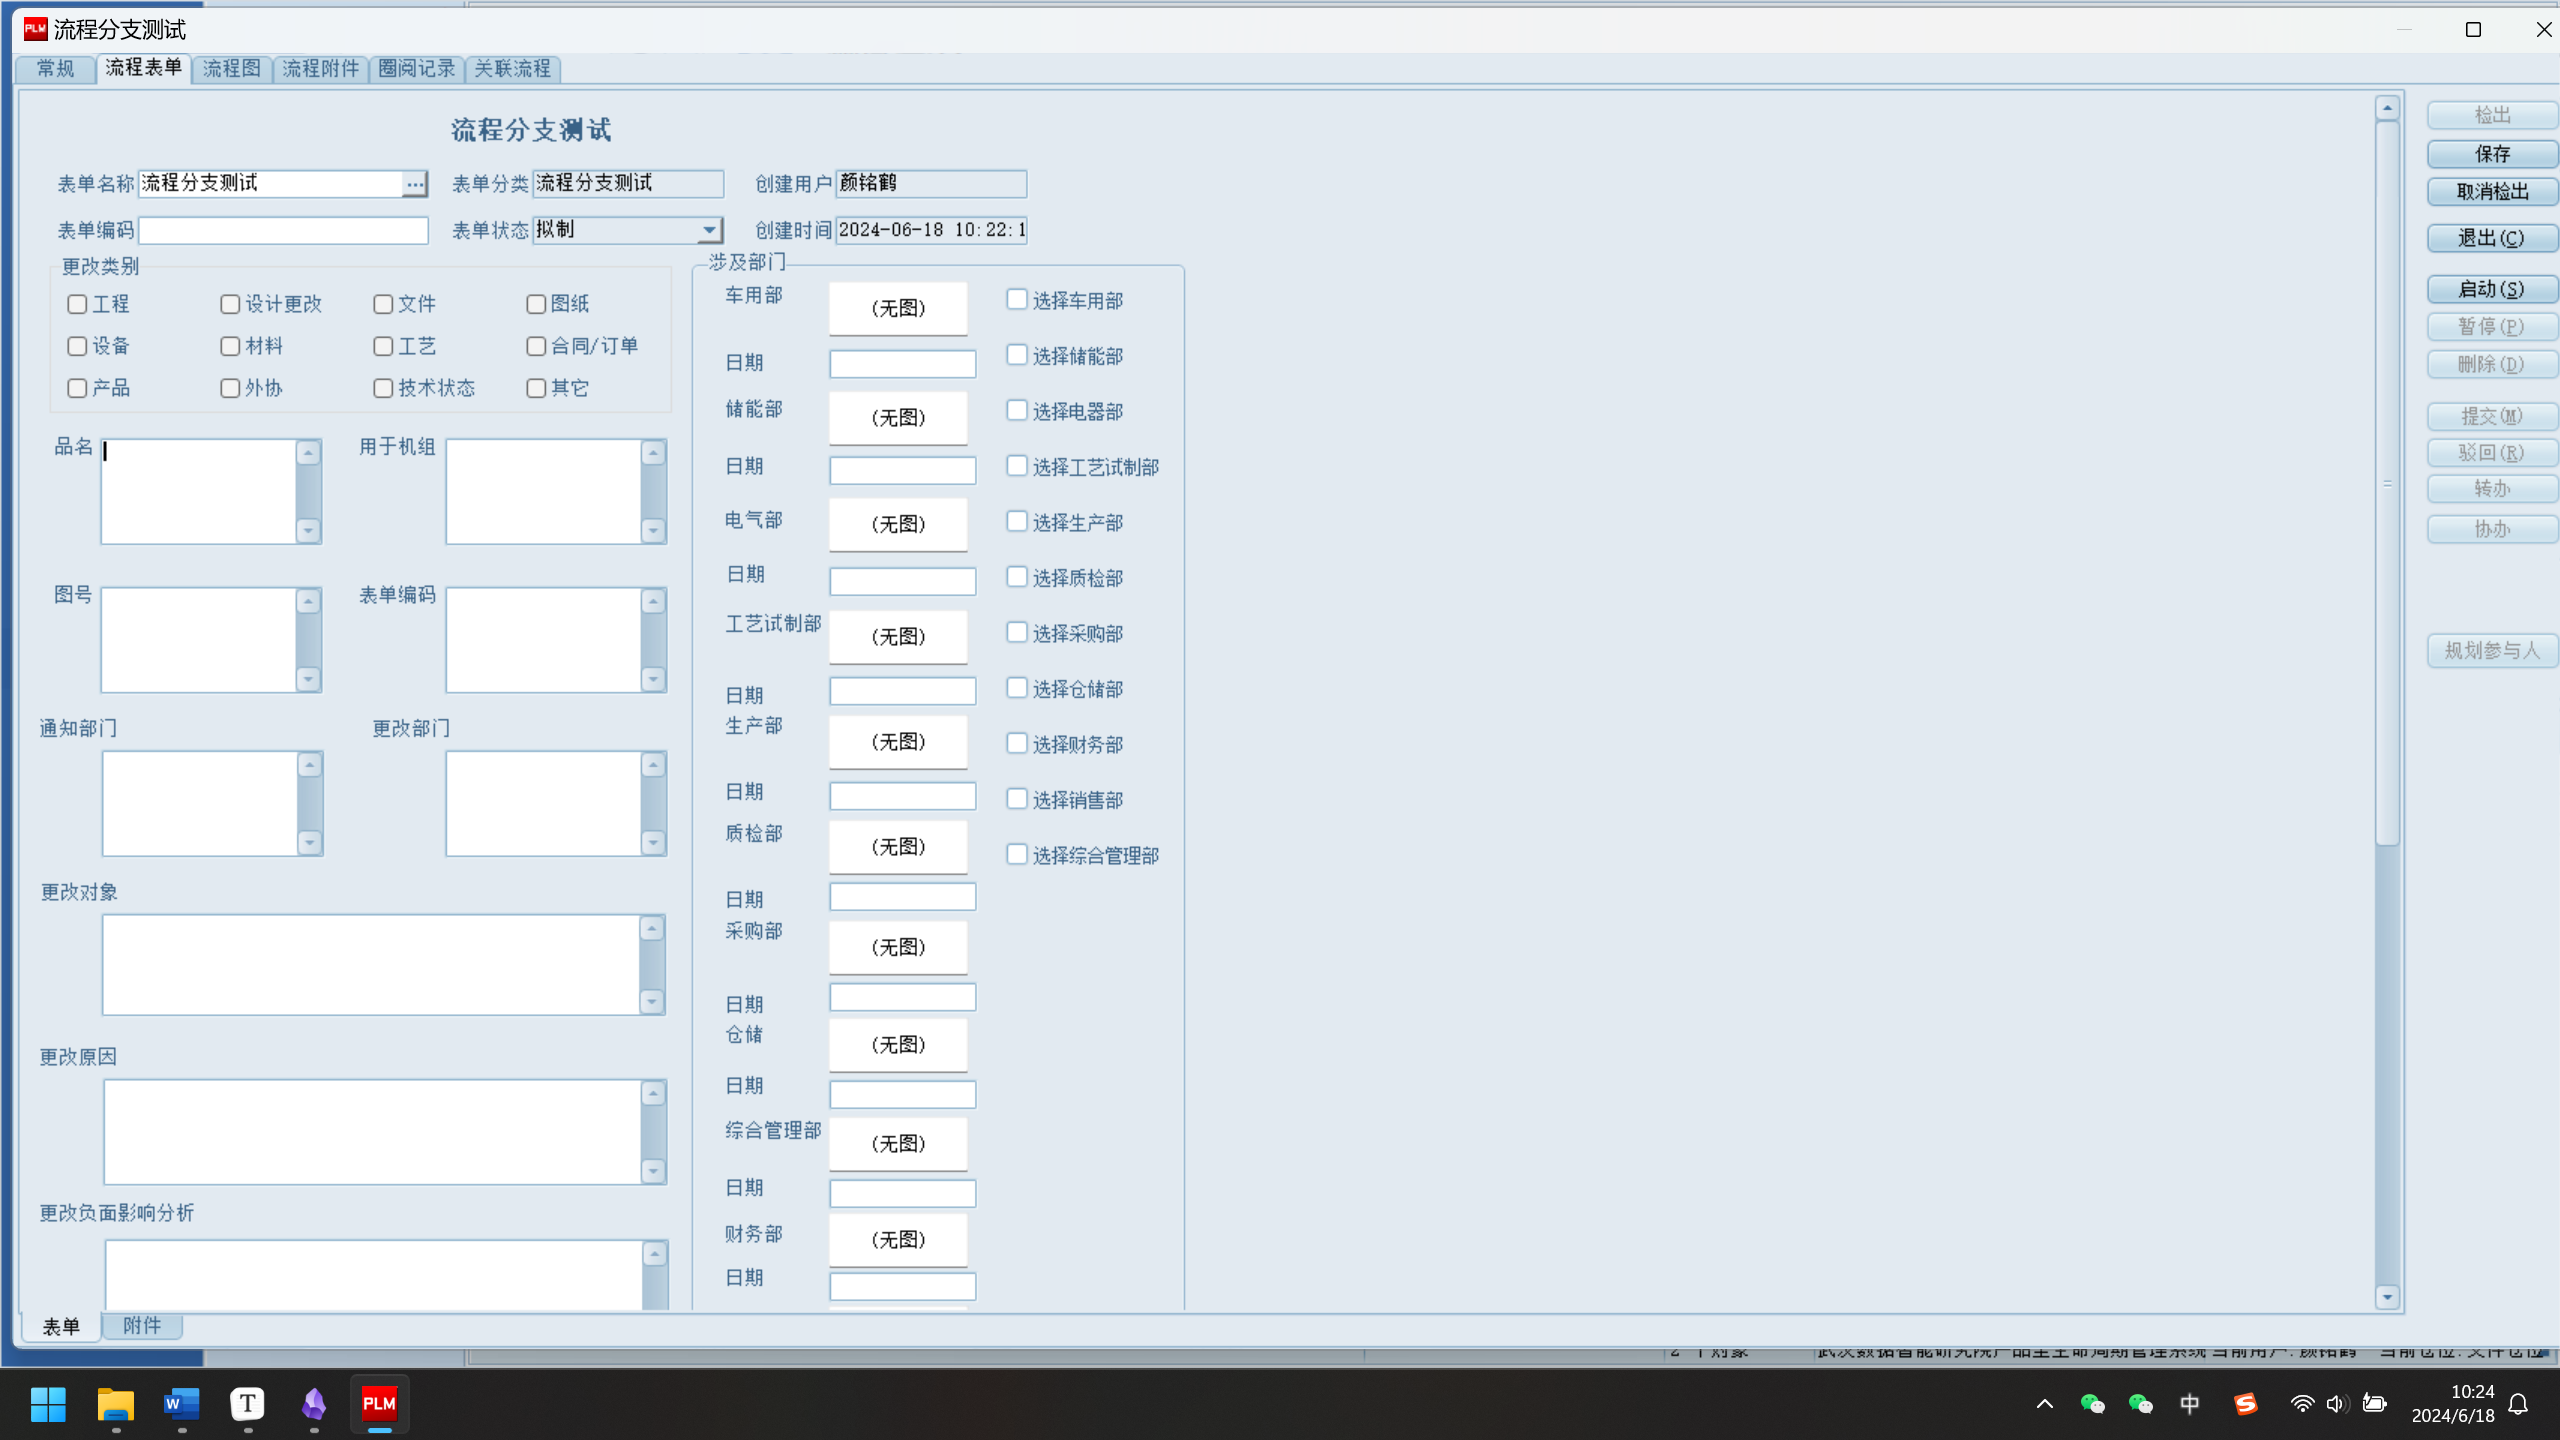This screenshot has height=1440, width=2560.
Task: Check the 工程 checkbox
Action: point(77,304)
